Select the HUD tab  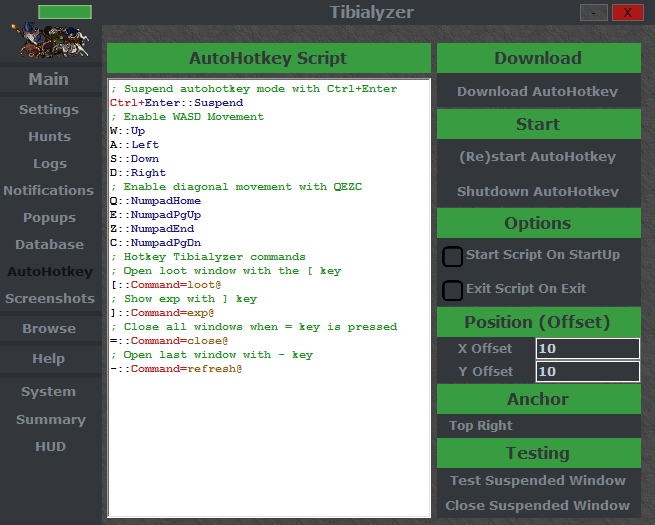(51, 446)
